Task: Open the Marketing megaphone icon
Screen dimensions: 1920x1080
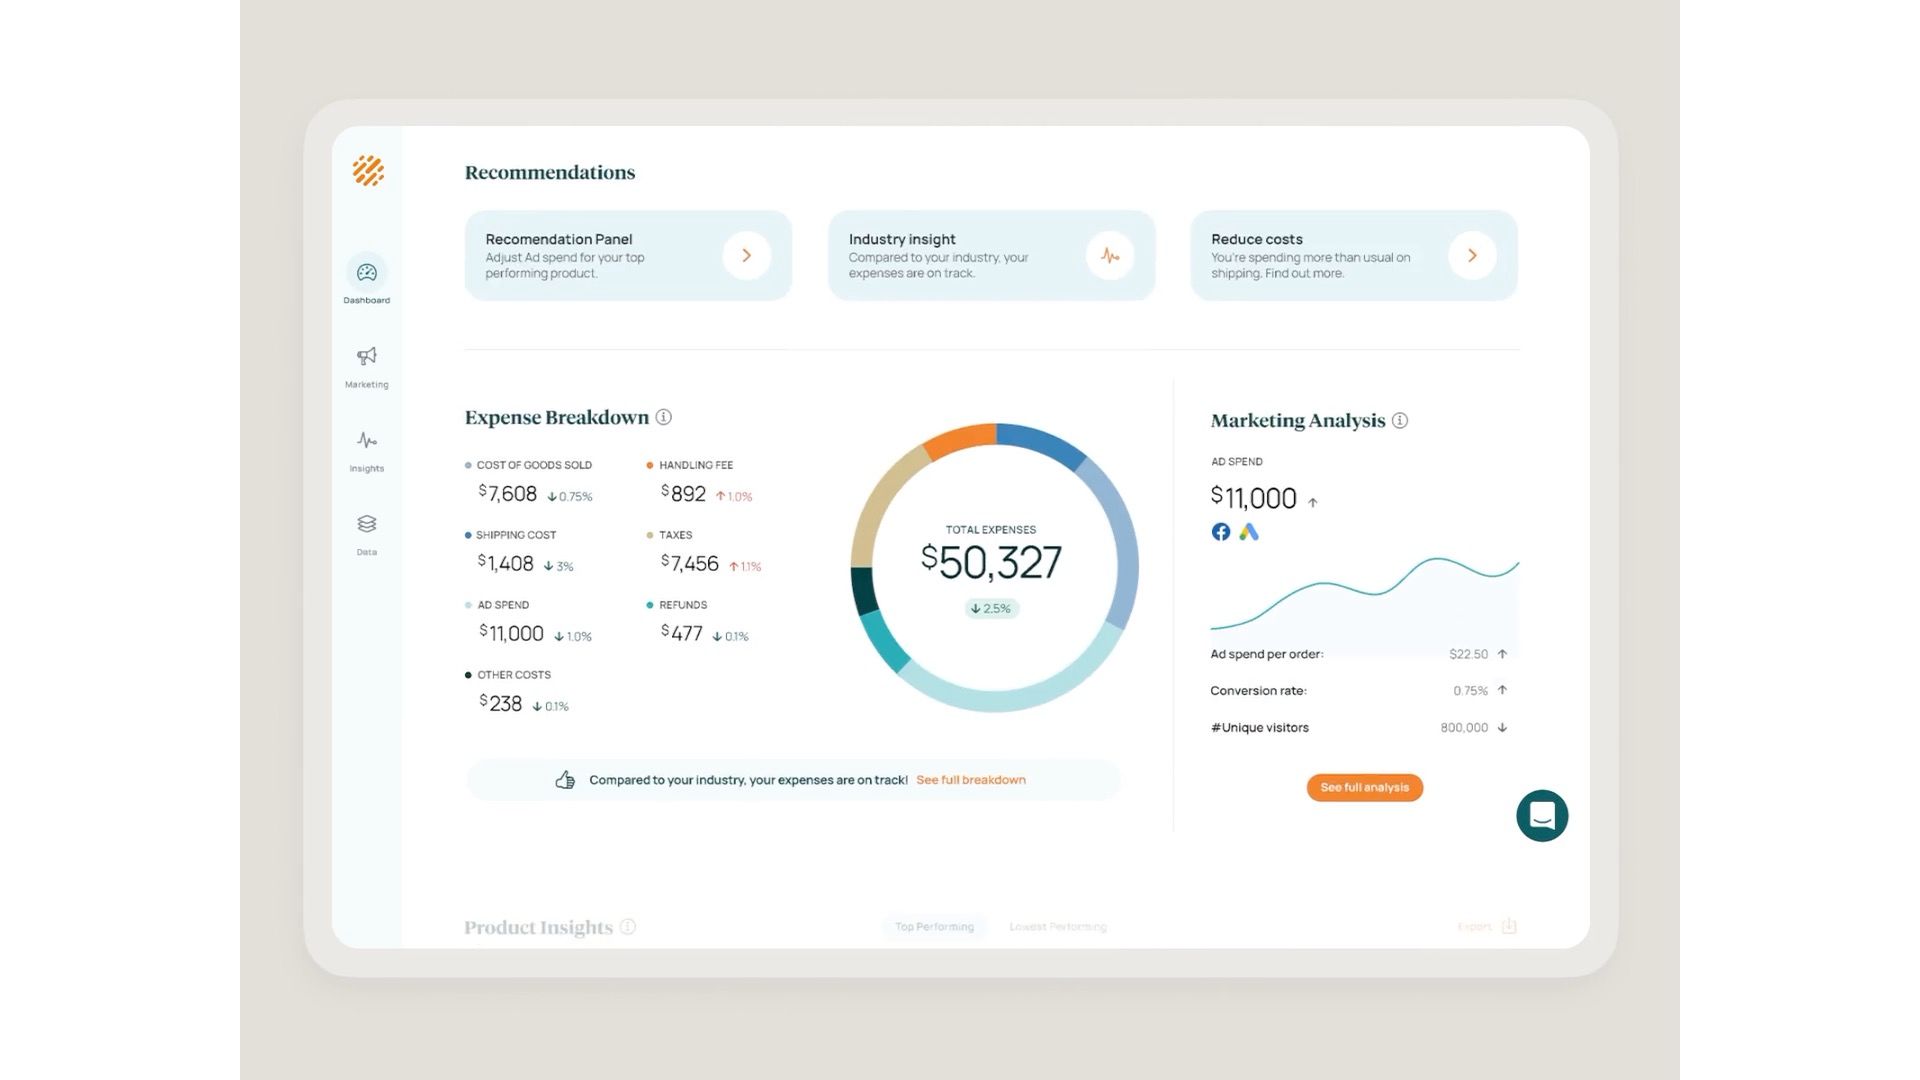Action: tap(367, 357)
